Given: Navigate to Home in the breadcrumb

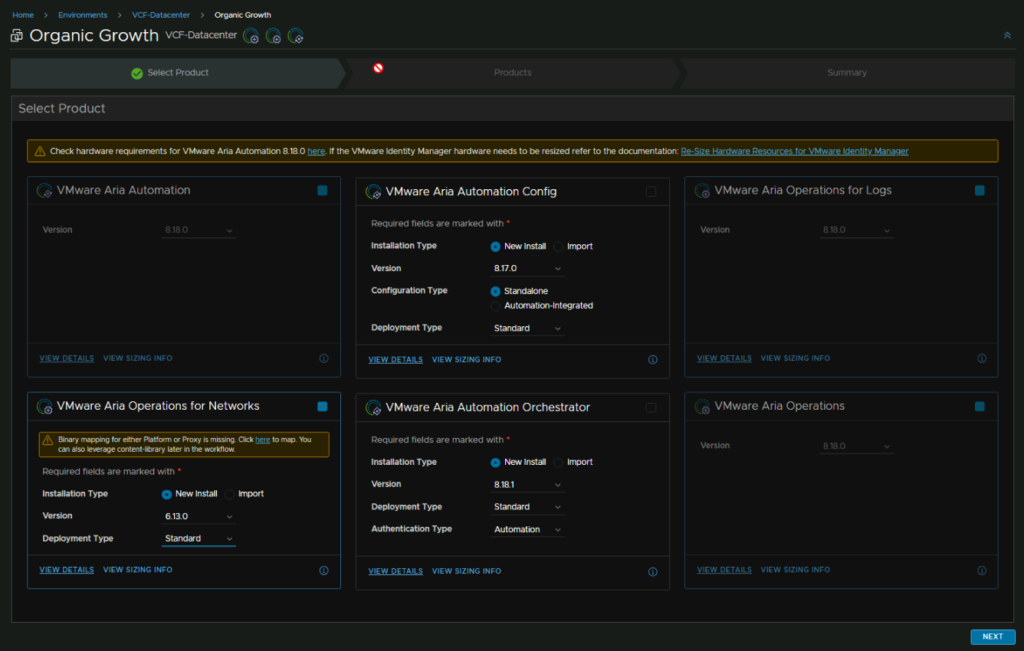Looking at the screenshot, I should (x=23, y=15).
